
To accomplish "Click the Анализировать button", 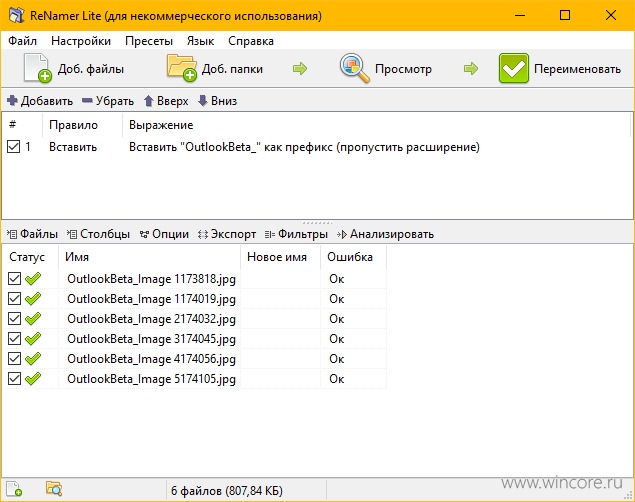I will pyautogui.click(x=385, y=234).
